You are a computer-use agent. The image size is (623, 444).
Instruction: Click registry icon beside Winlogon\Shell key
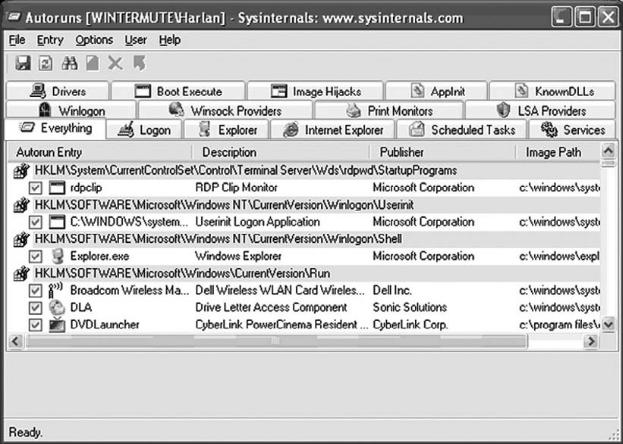pos(21,239)
